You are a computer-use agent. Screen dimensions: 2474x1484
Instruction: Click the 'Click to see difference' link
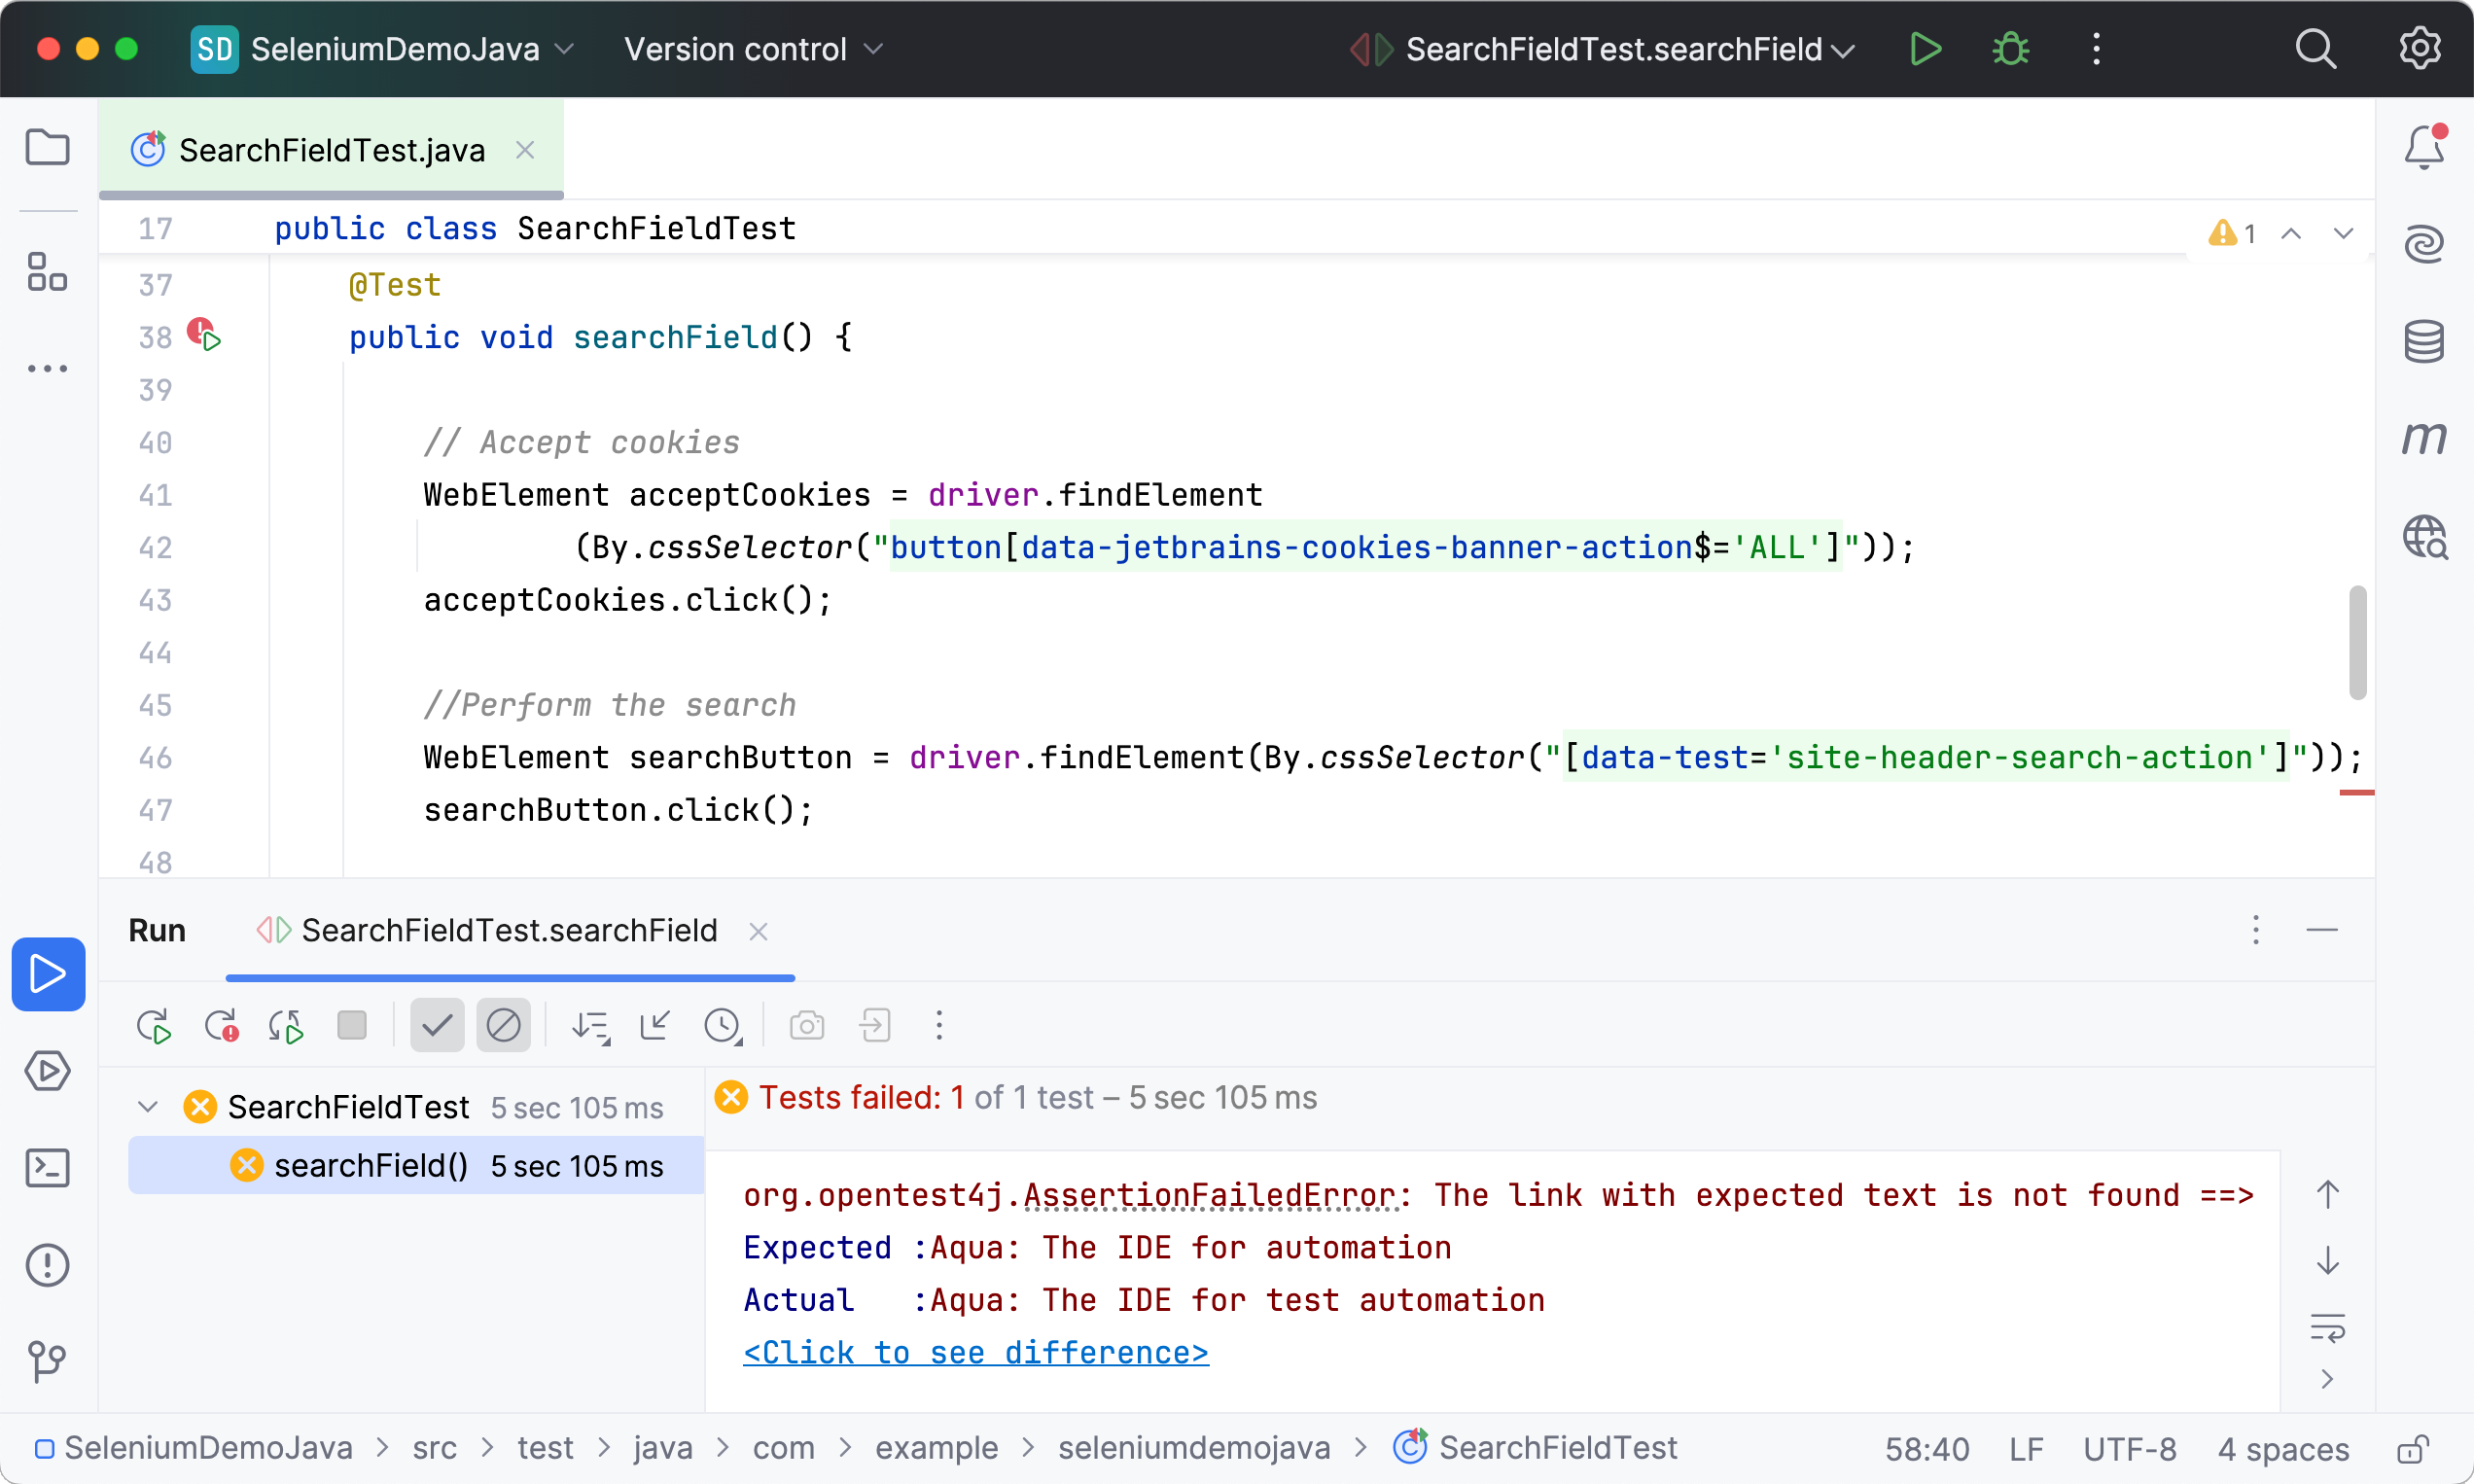pyautogui.click(x=975, y=1353)
